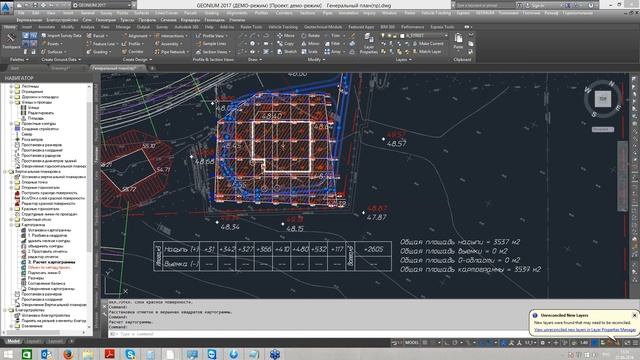The width and height of the screenshot is (640, 360).
Task: Expand the Create Design panel
Action: click(137, 60)
